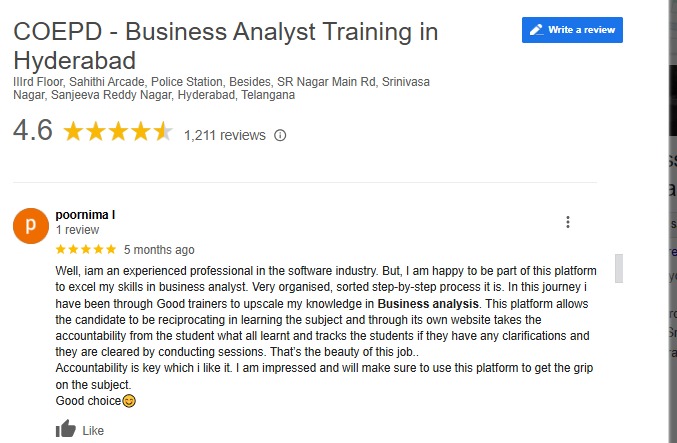Click the five-star rating on poornima's review

click(85, 250)
